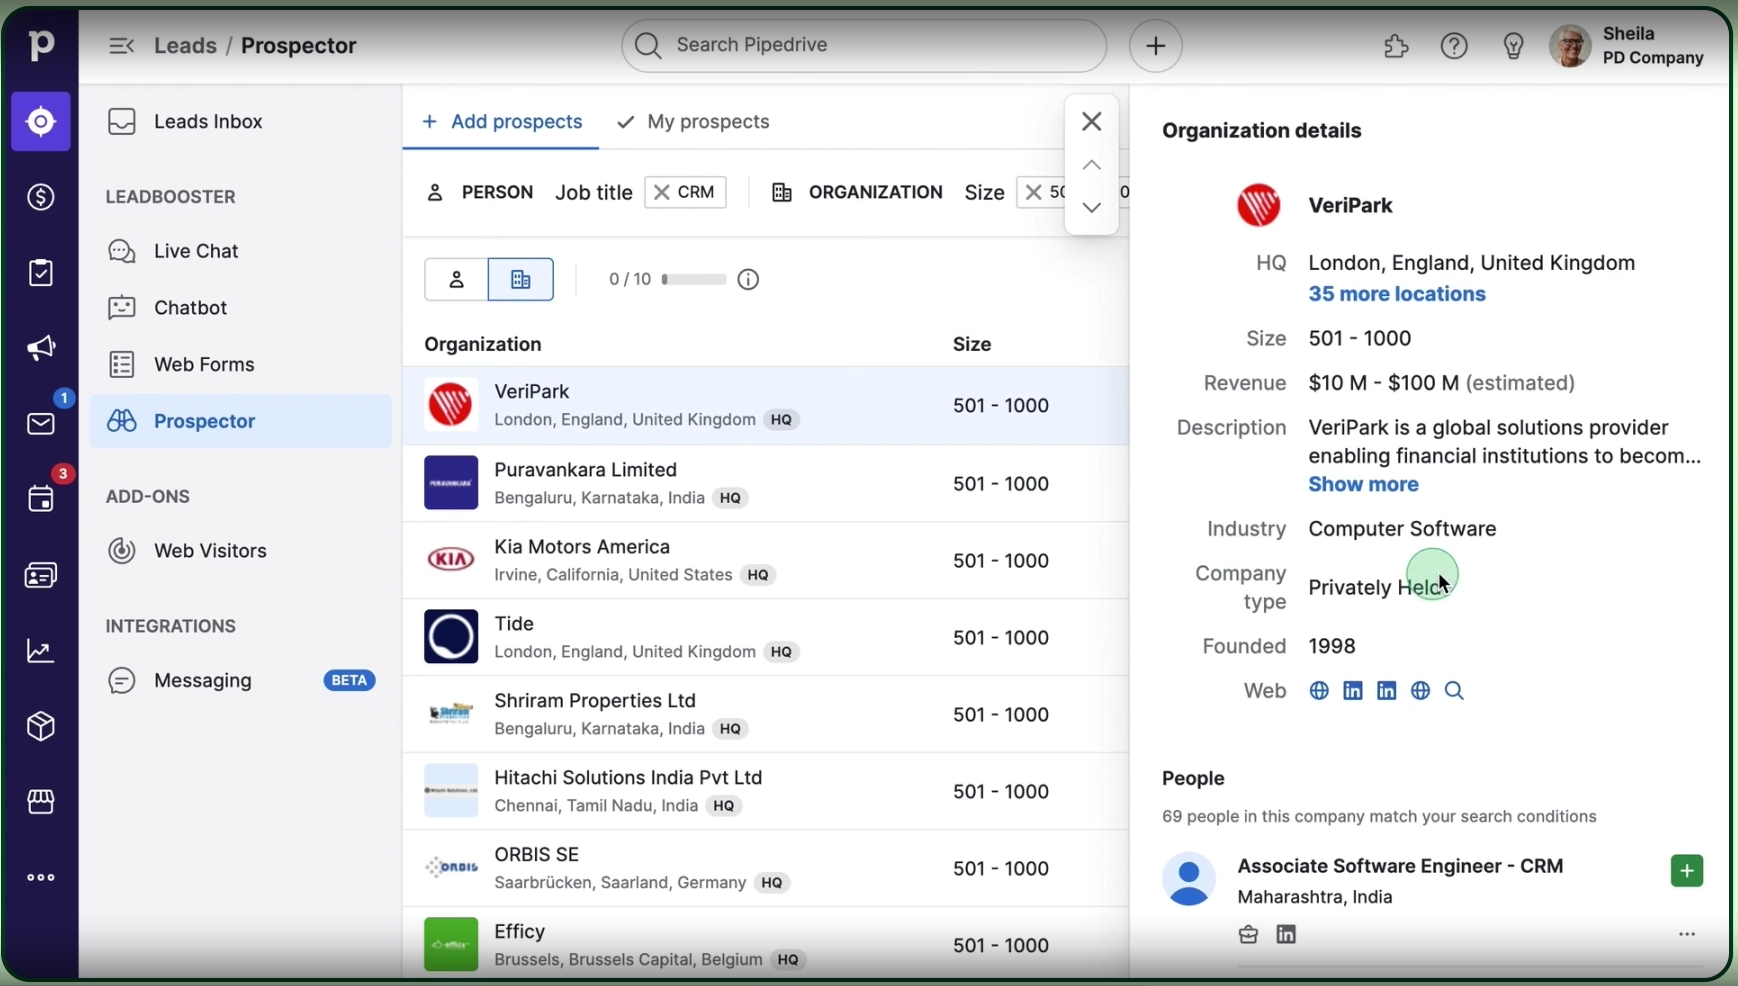The height and width of the screenshot is (986, 1738).
Task: Open the Sheila account menu
Action: (x=1627, y=46)
